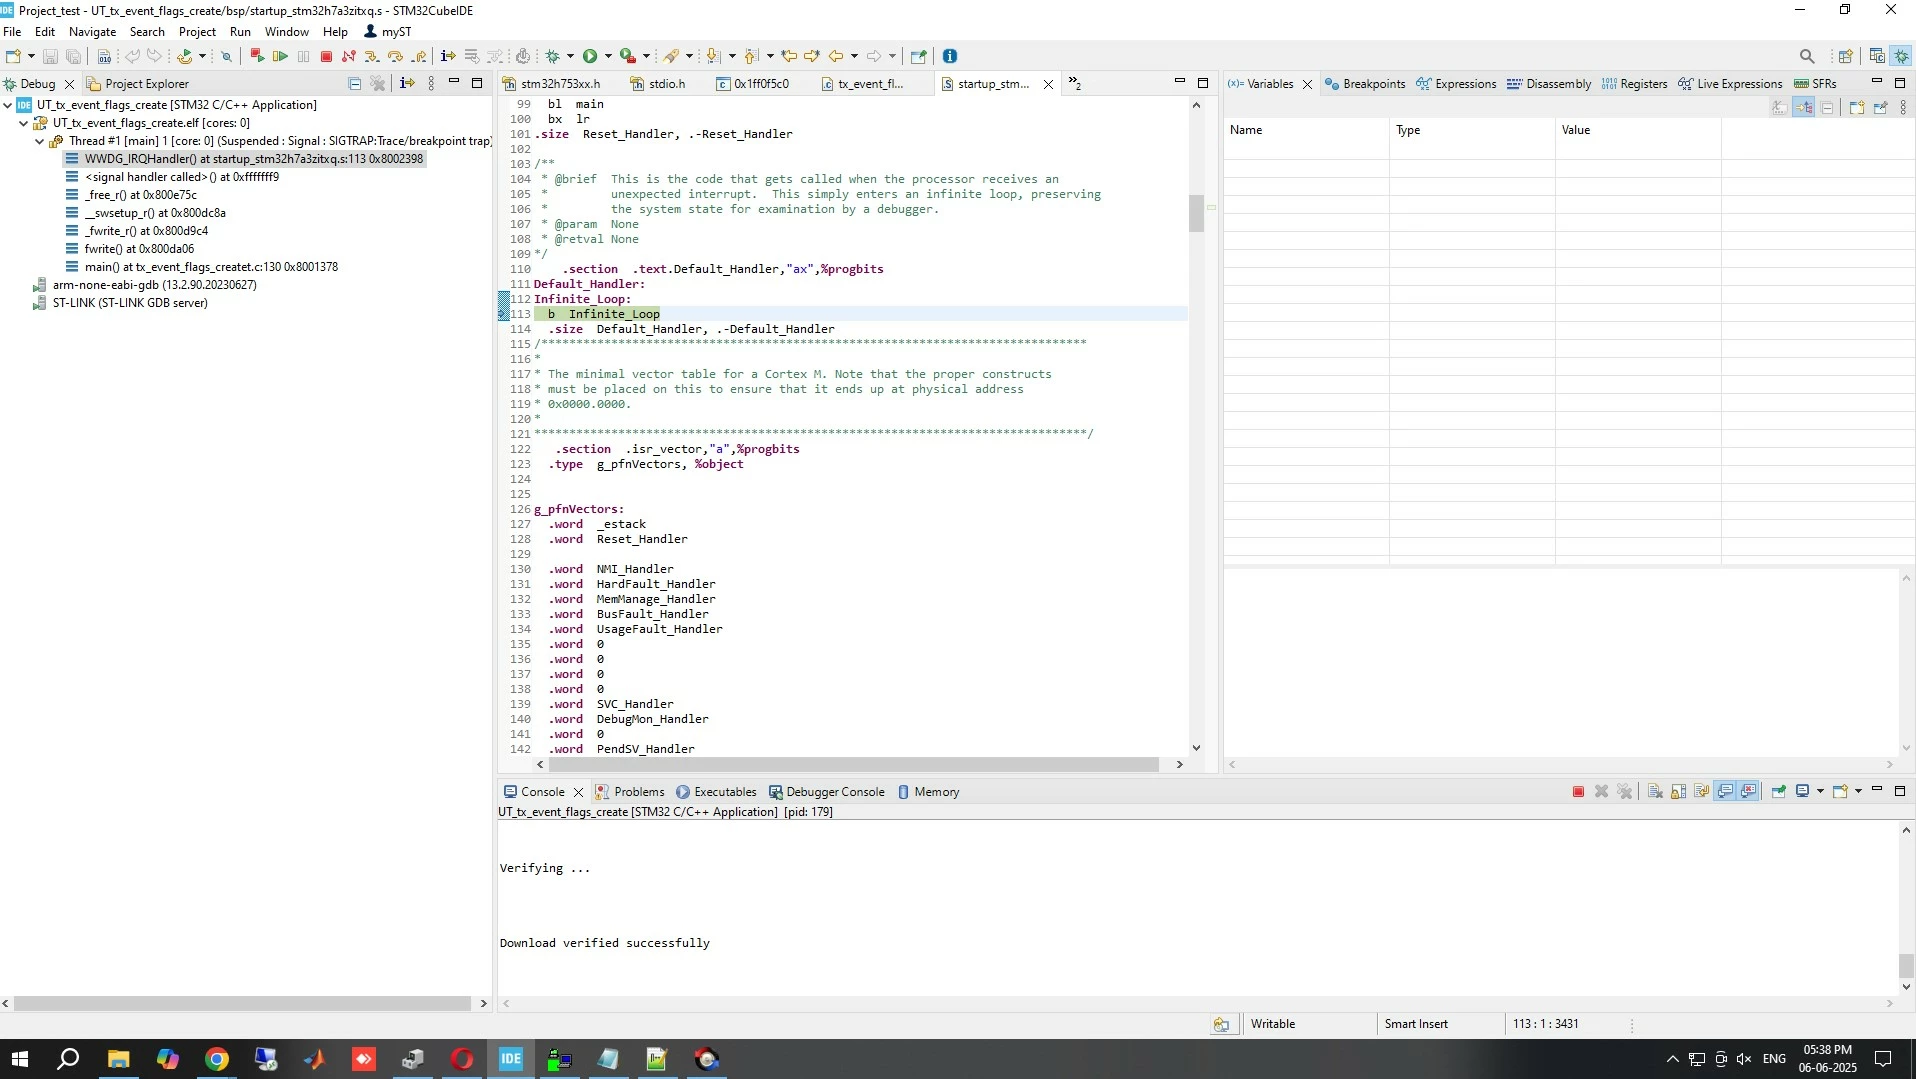Open the stm32h753xx.h editor tab
This screenshot has height=1079, width=1916.
552,84
